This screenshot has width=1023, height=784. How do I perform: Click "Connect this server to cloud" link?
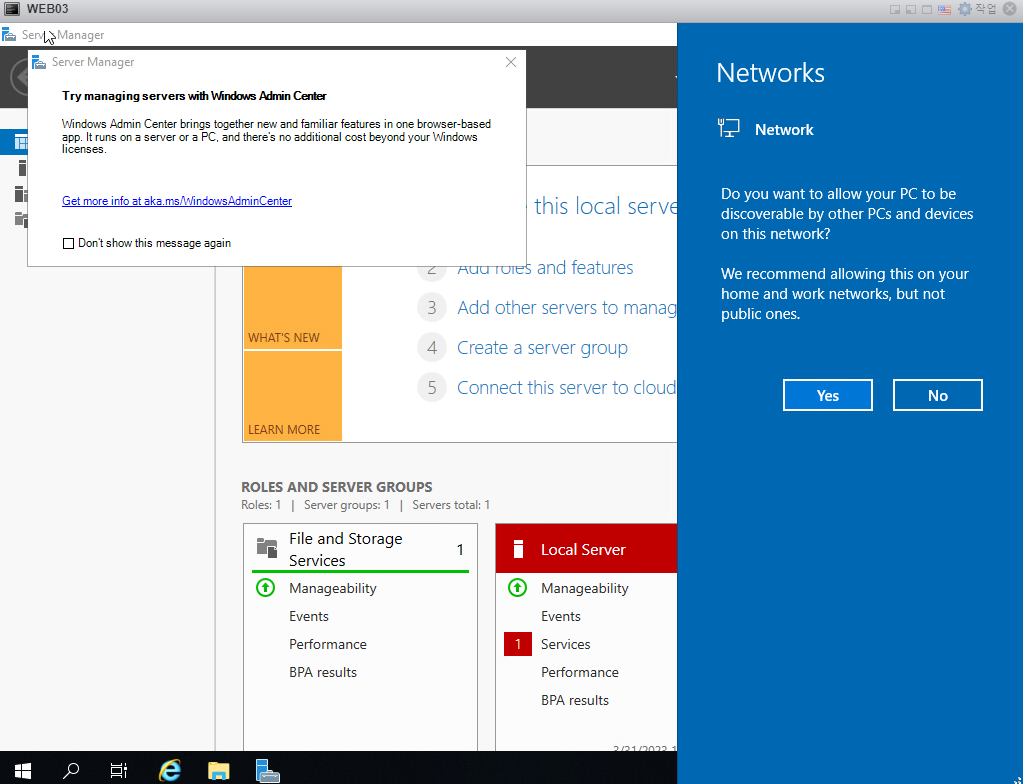[566, 387]
